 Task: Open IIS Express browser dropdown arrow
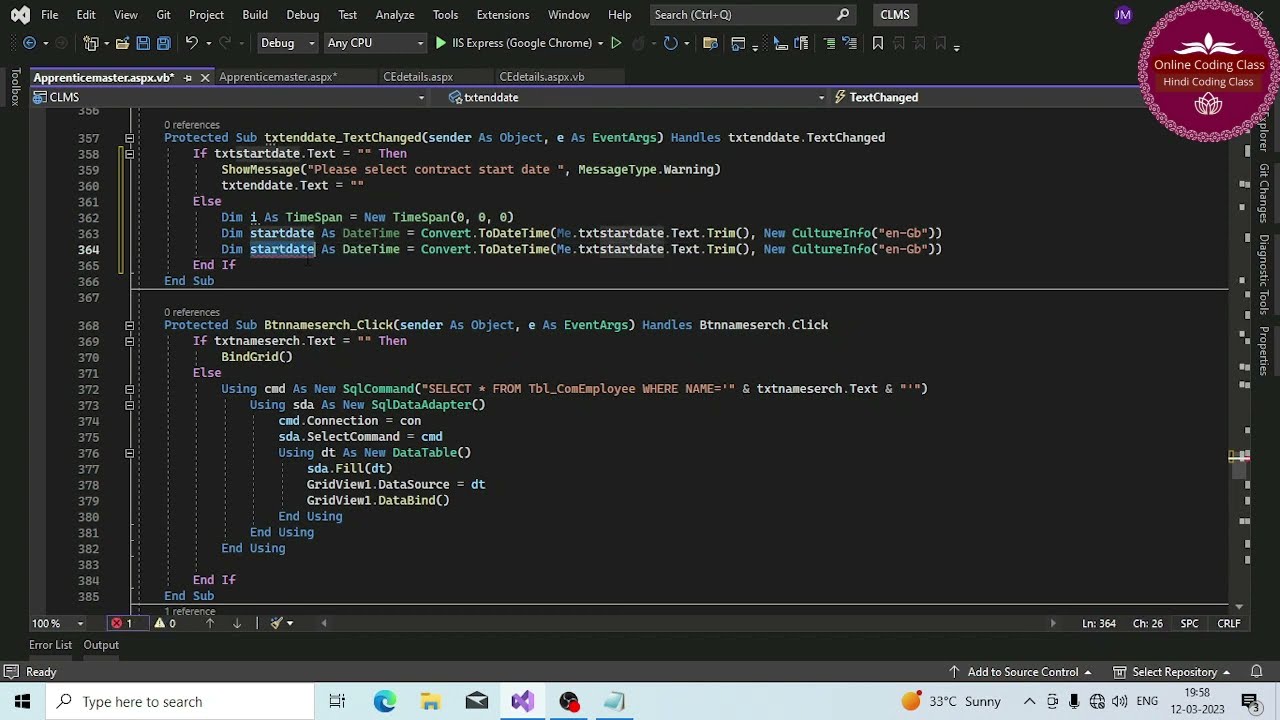600,43
